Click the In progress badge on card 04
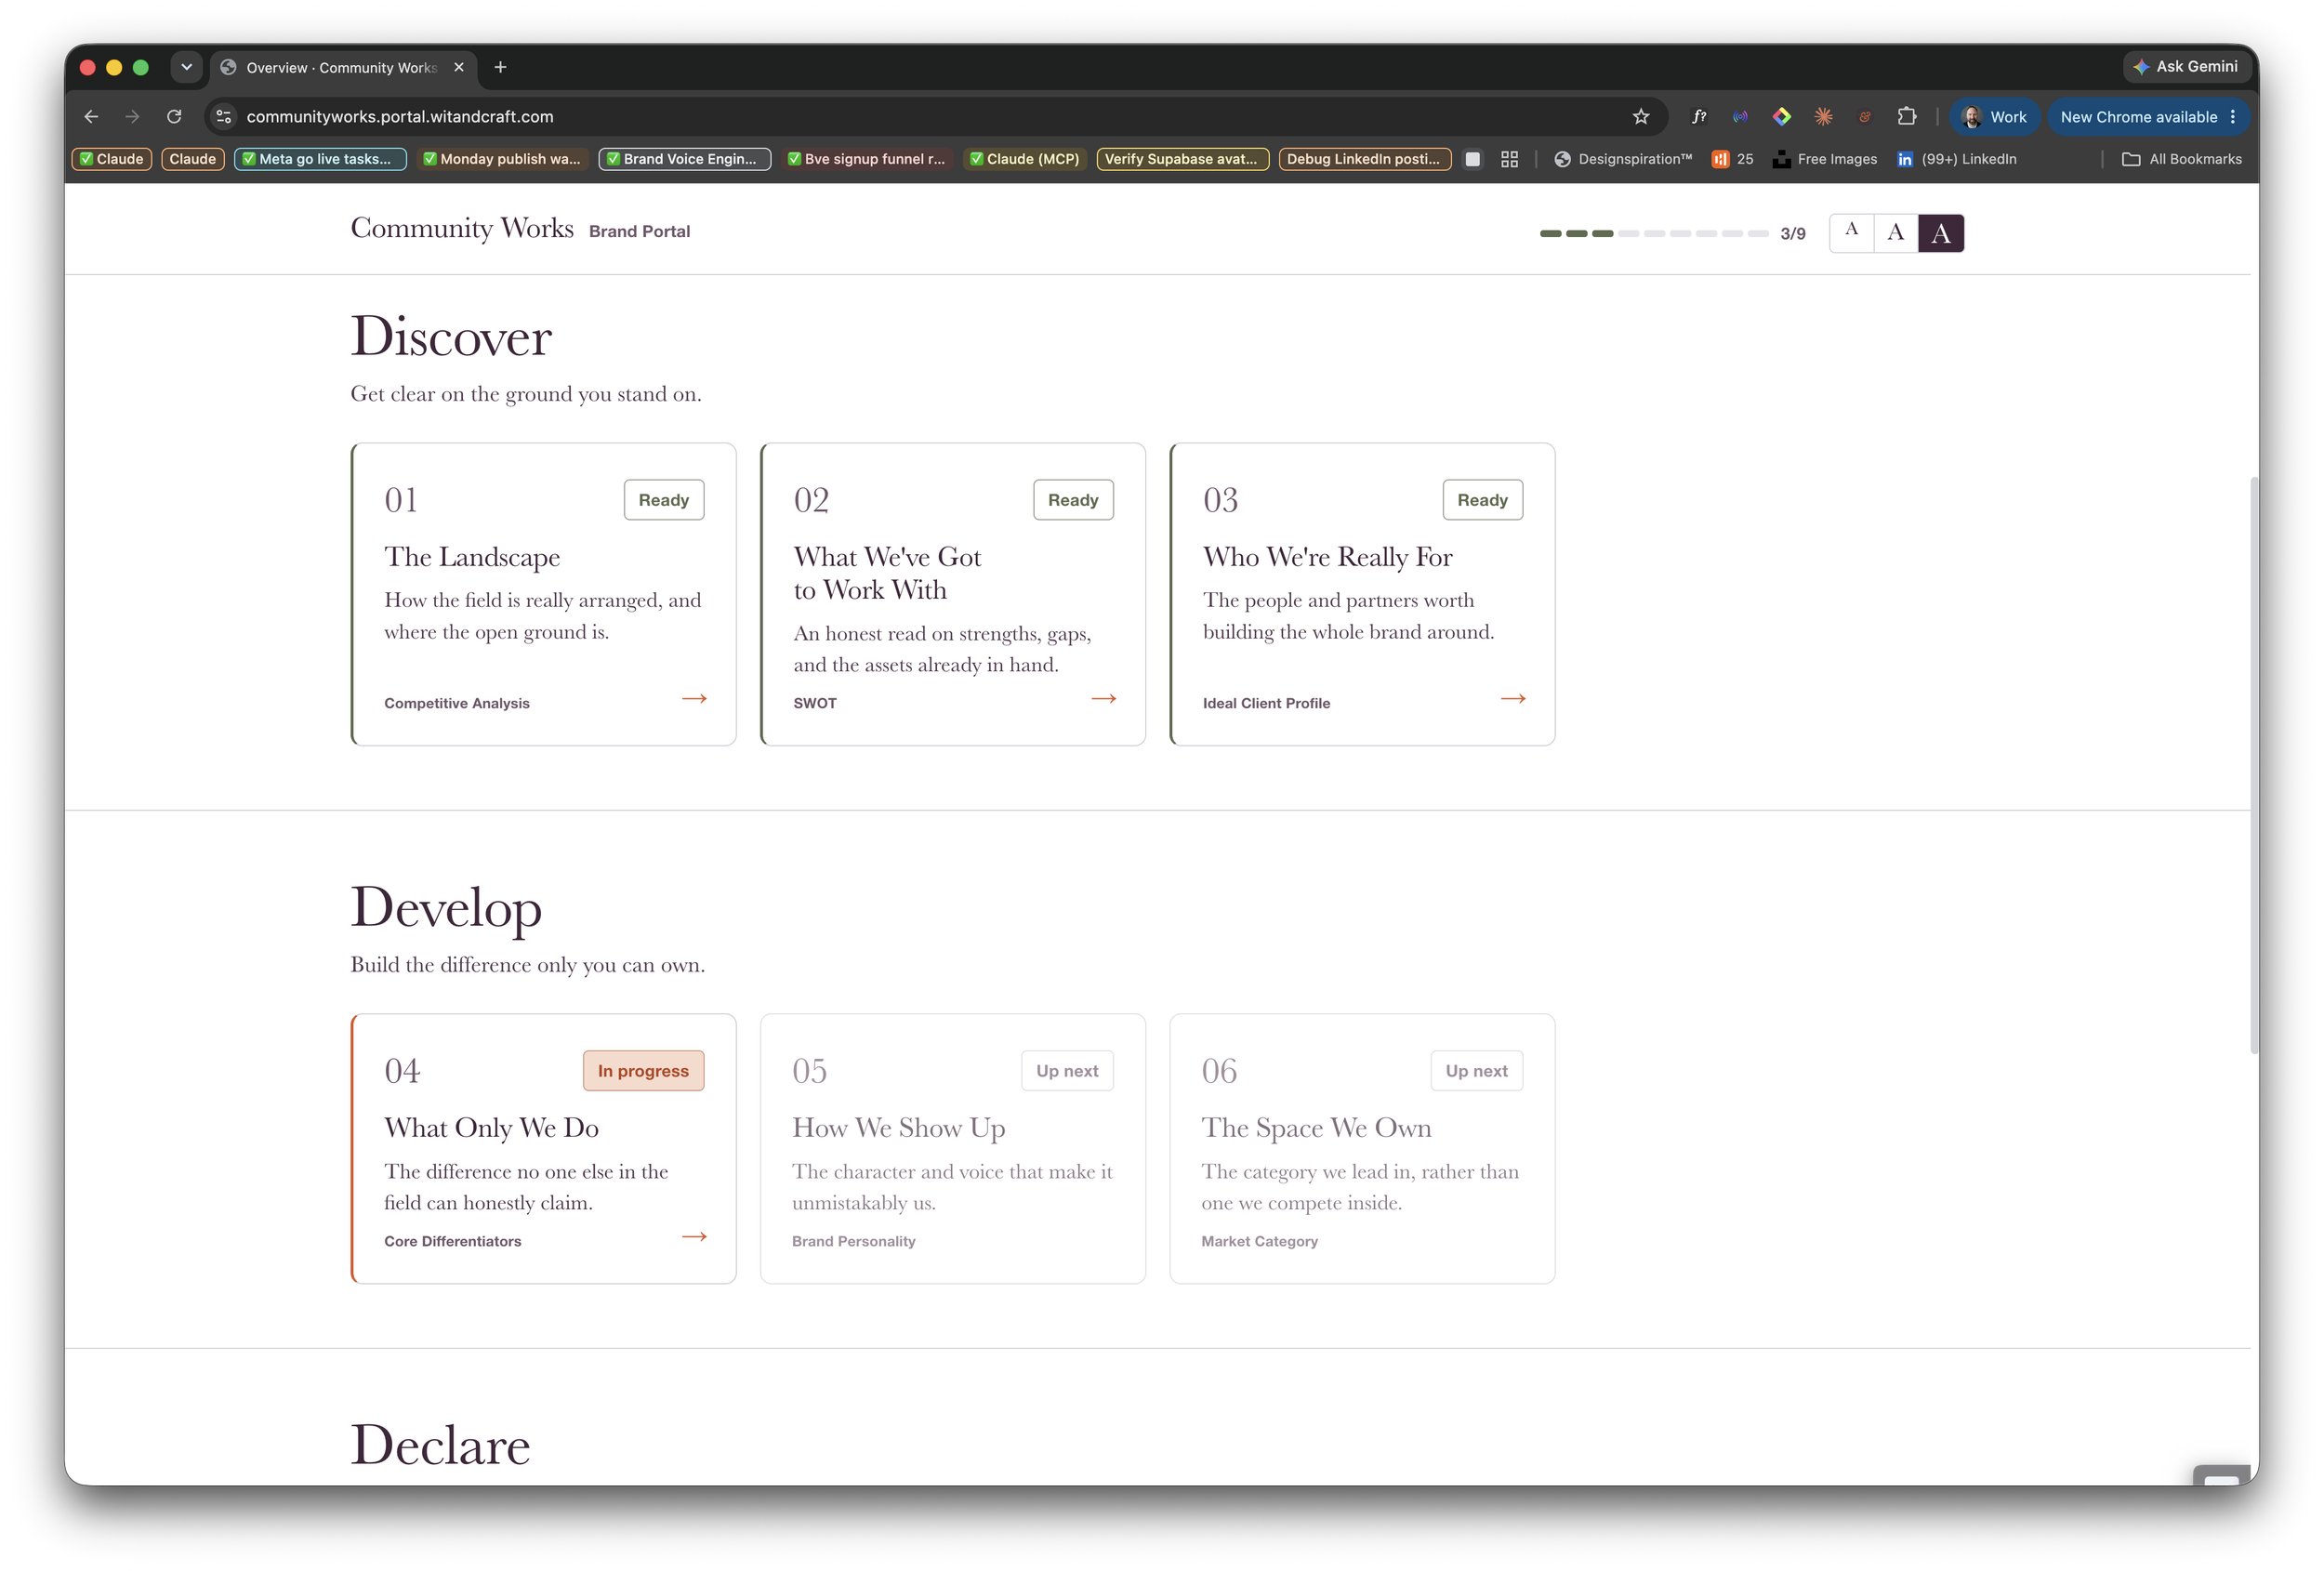Screen dimensions: 2324x1571 [644, 1071]
